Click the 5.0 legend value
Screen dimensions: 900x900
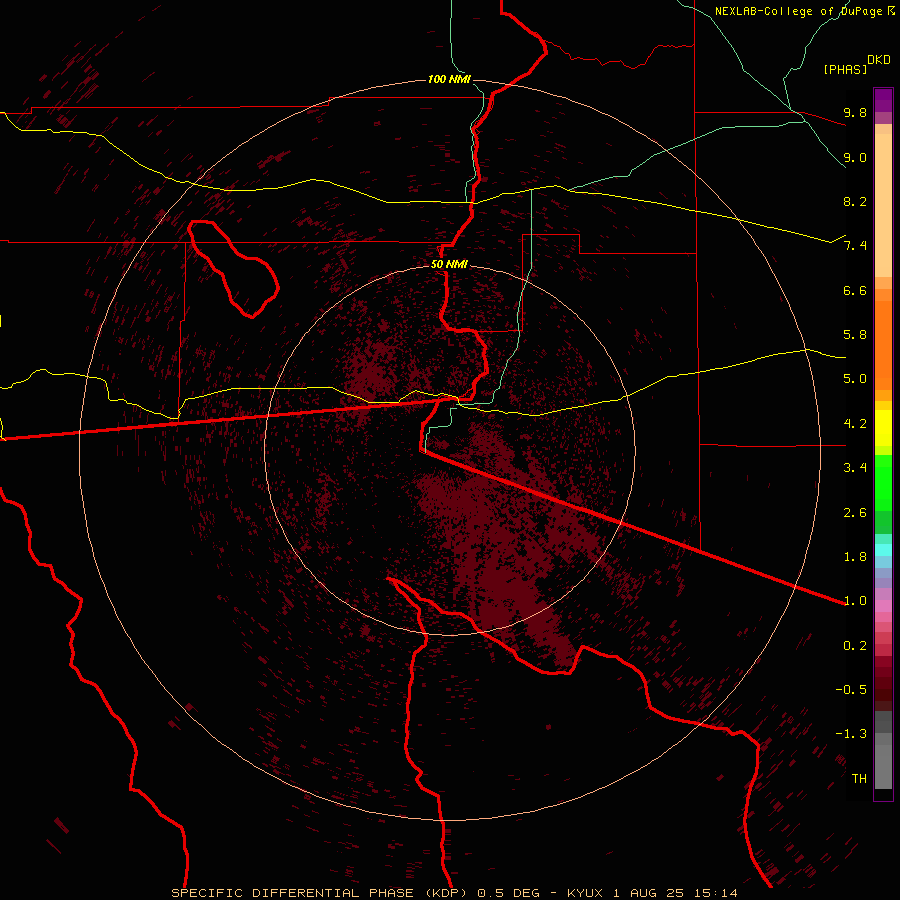click(855, 379)
